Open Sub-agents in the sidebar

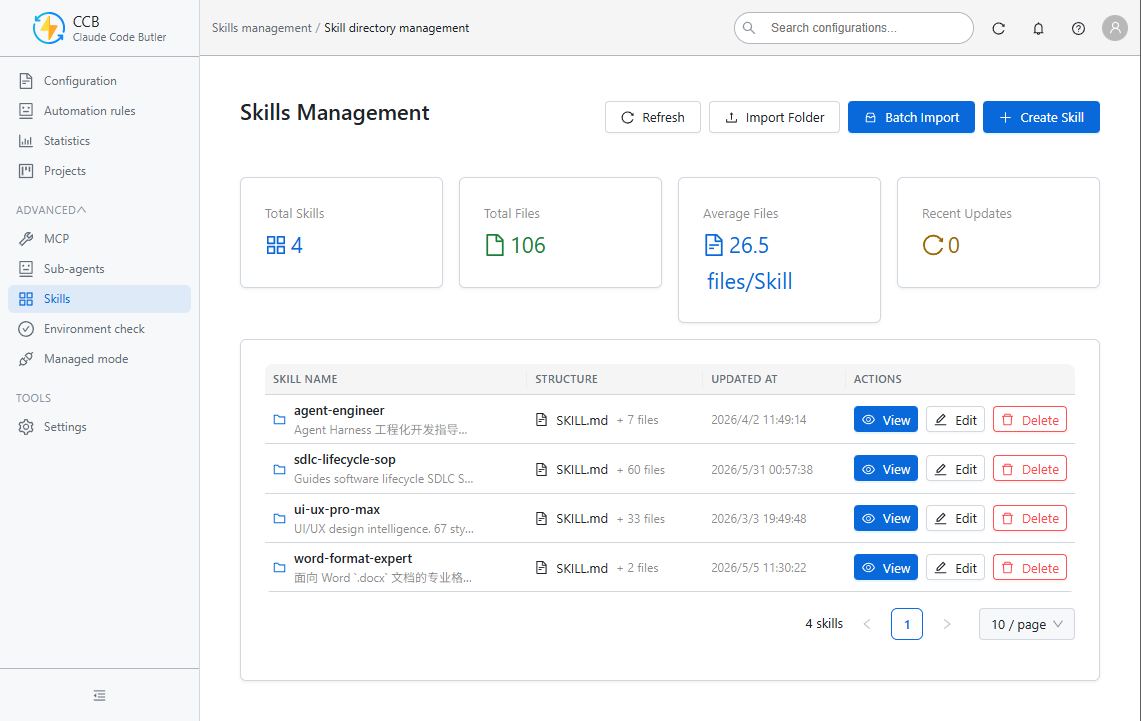(100, 268)
